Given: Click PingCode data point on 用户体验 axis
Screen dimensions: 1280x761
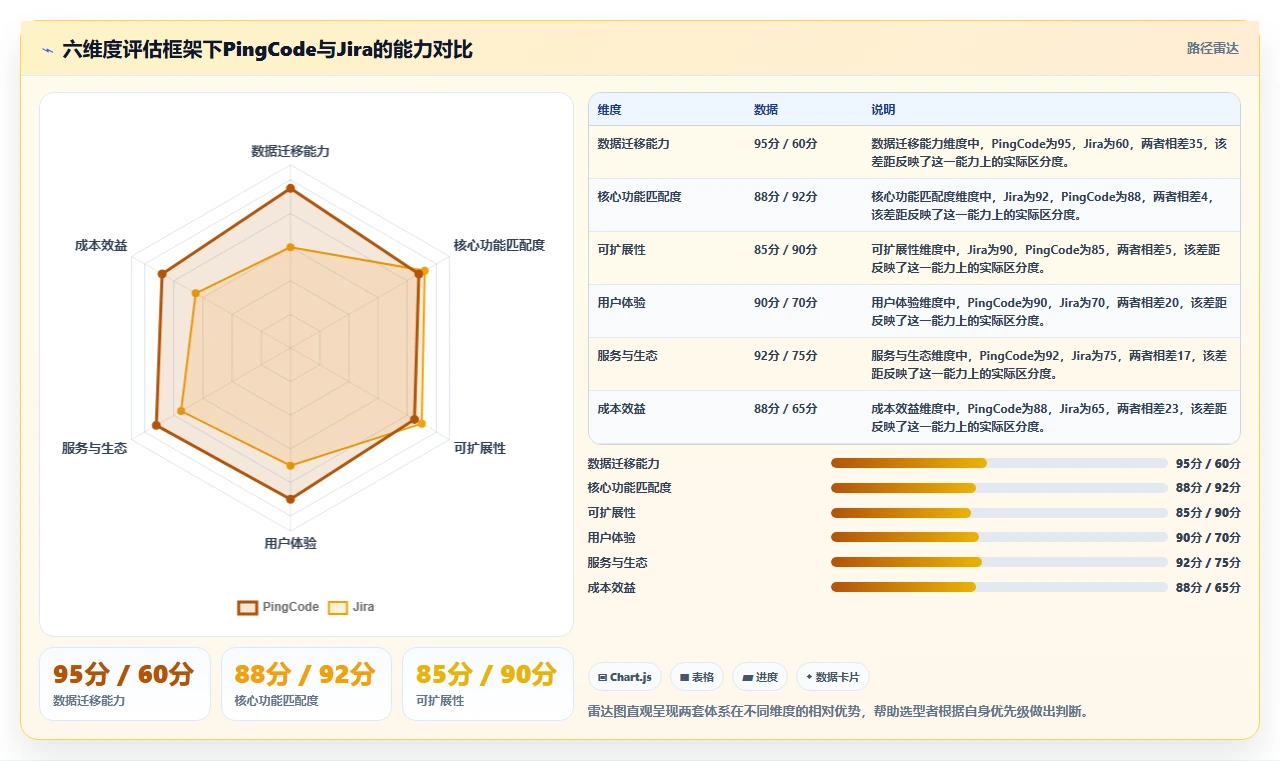Looking at the screenshot, I should pyautogui.click(x=290, y=498).
